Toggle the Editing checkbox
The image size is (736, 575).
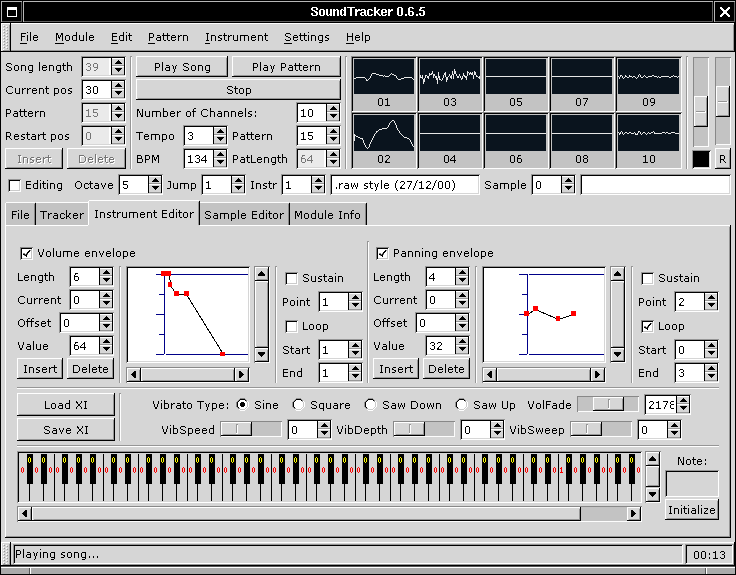pos(14,185)
